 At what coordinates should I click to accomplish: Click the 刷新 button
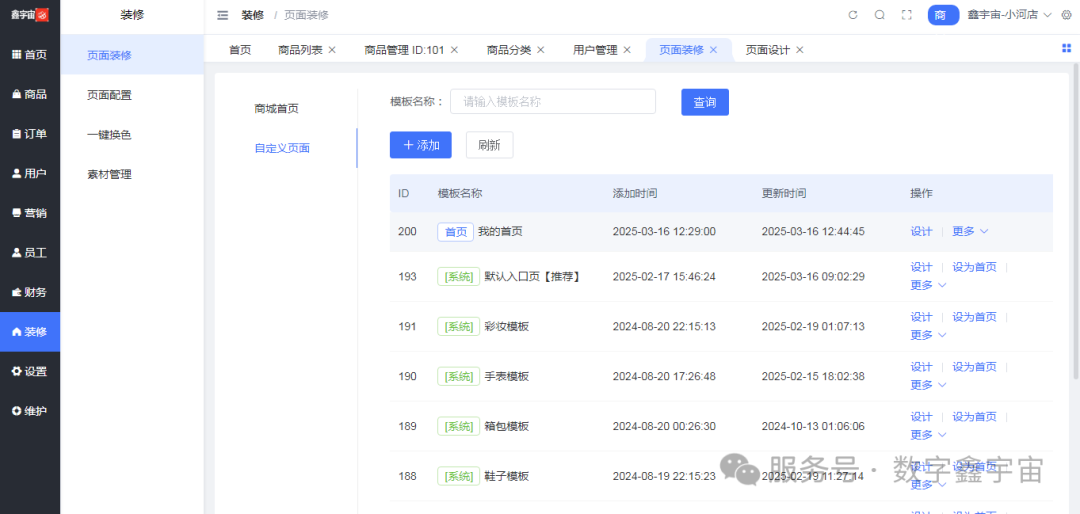[489, 145]
